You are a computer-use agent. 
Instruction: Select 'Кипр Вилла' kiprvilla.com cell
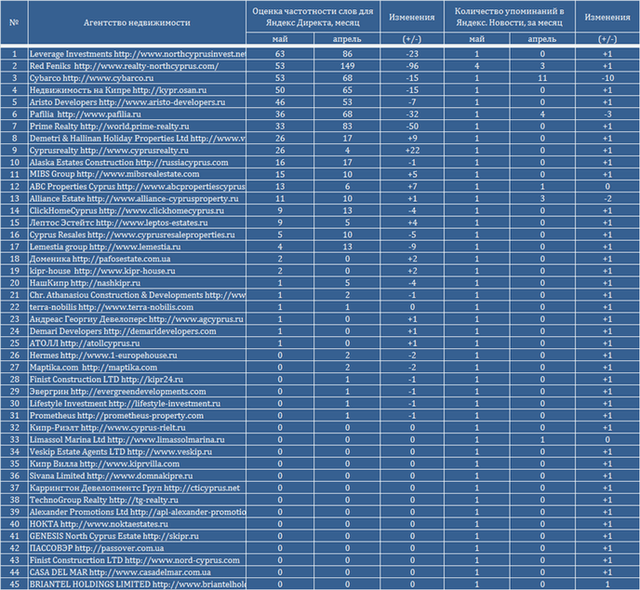137,464
